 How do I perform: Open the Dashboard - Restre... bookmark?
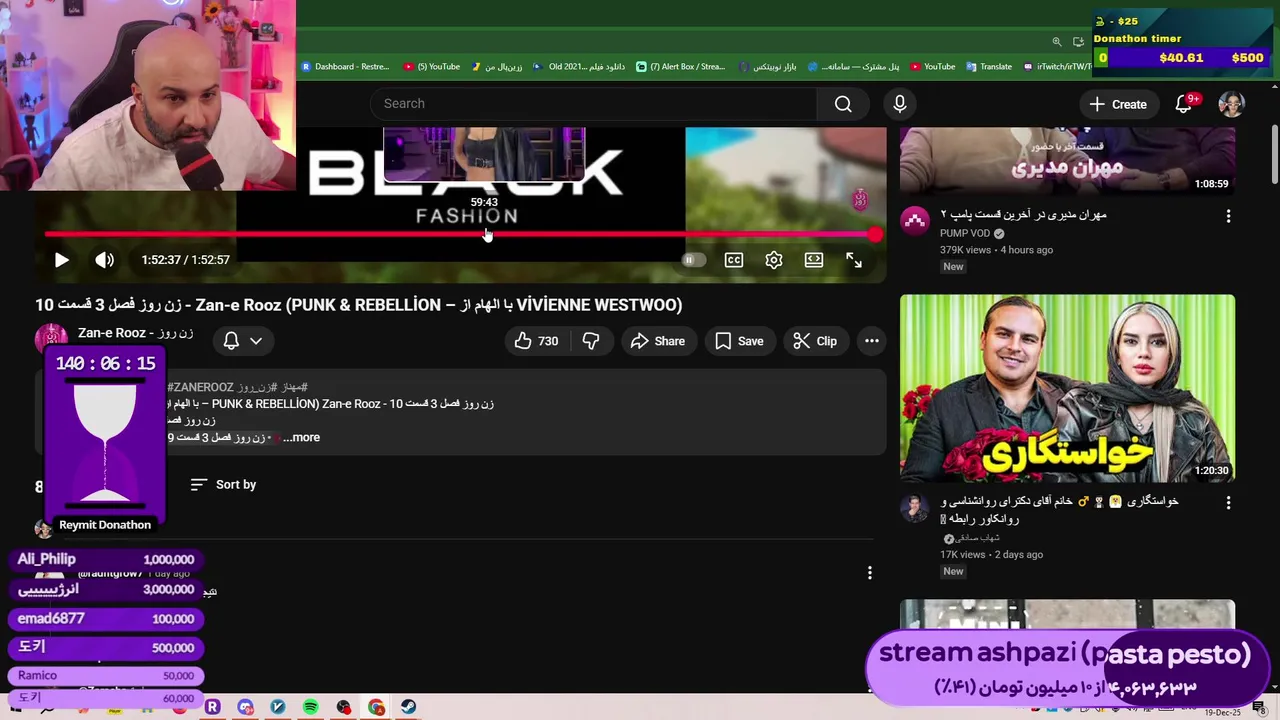point(345,67)
